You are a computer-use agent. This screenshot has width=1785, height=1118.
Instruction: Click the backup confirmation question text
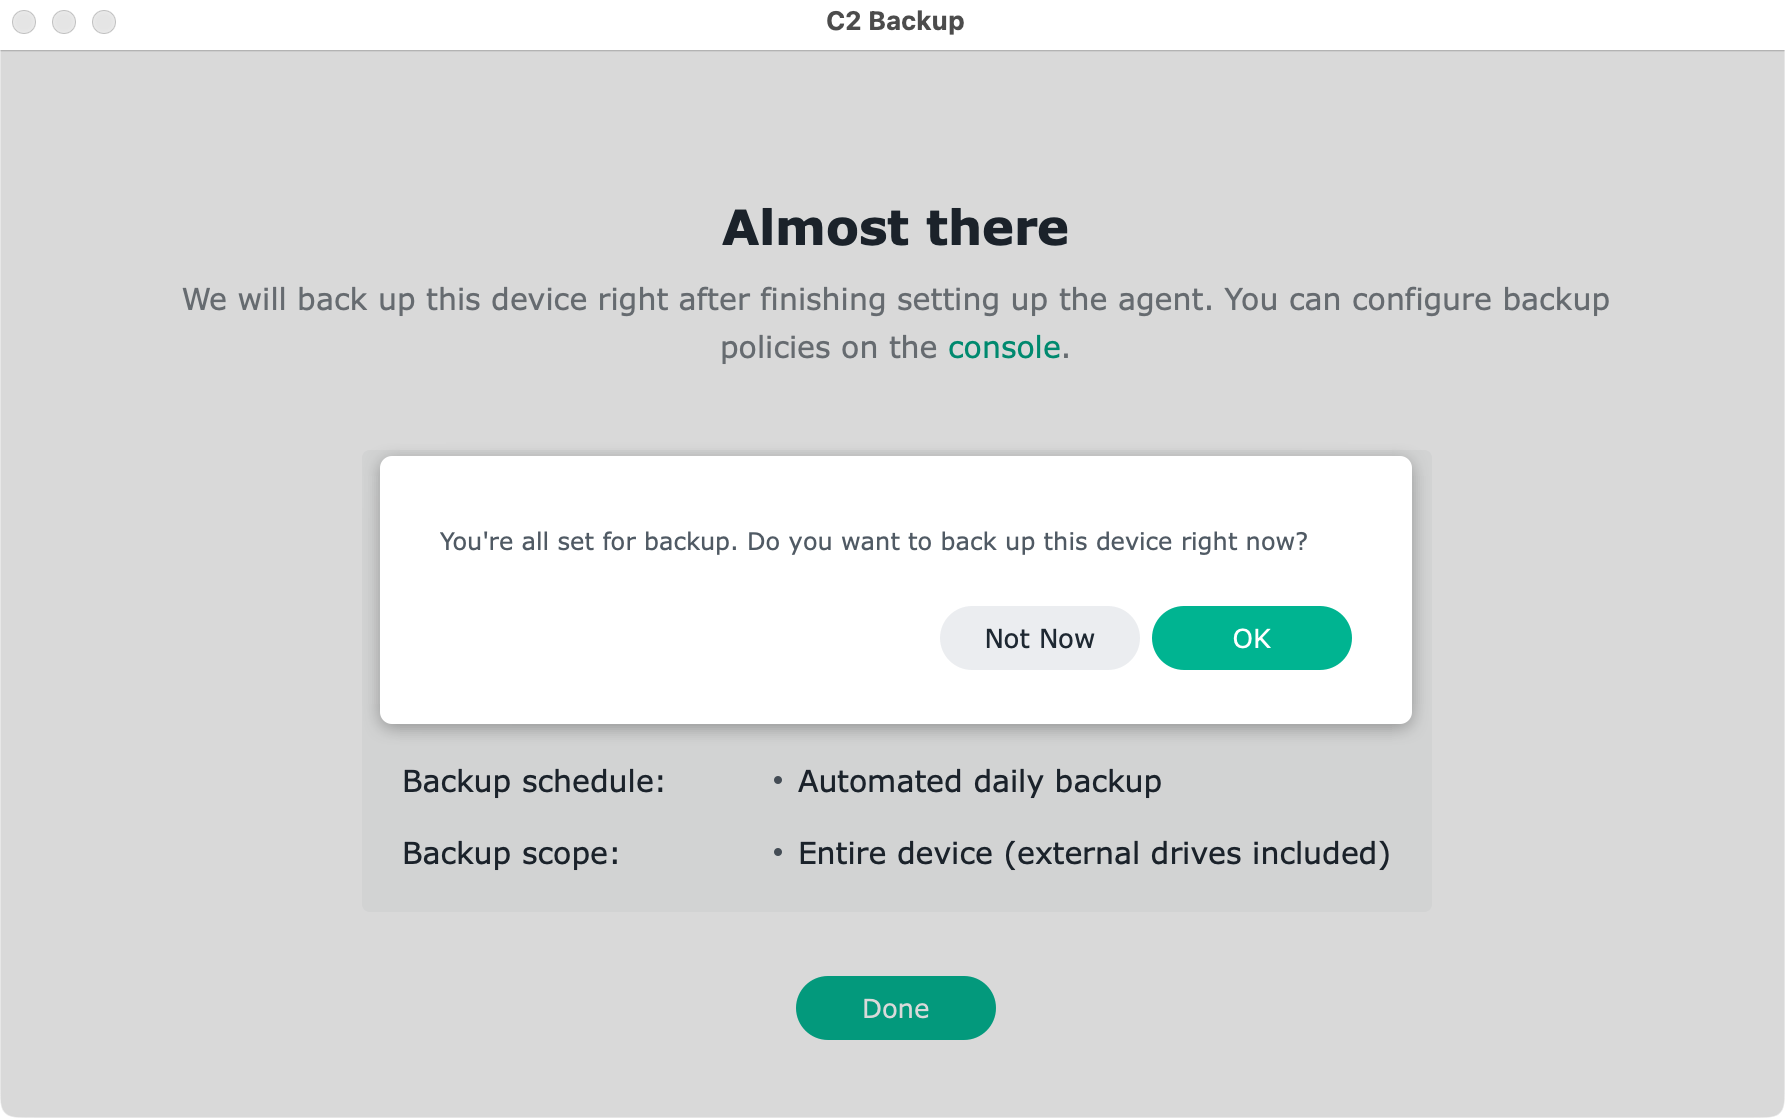[x=874, y=541]
